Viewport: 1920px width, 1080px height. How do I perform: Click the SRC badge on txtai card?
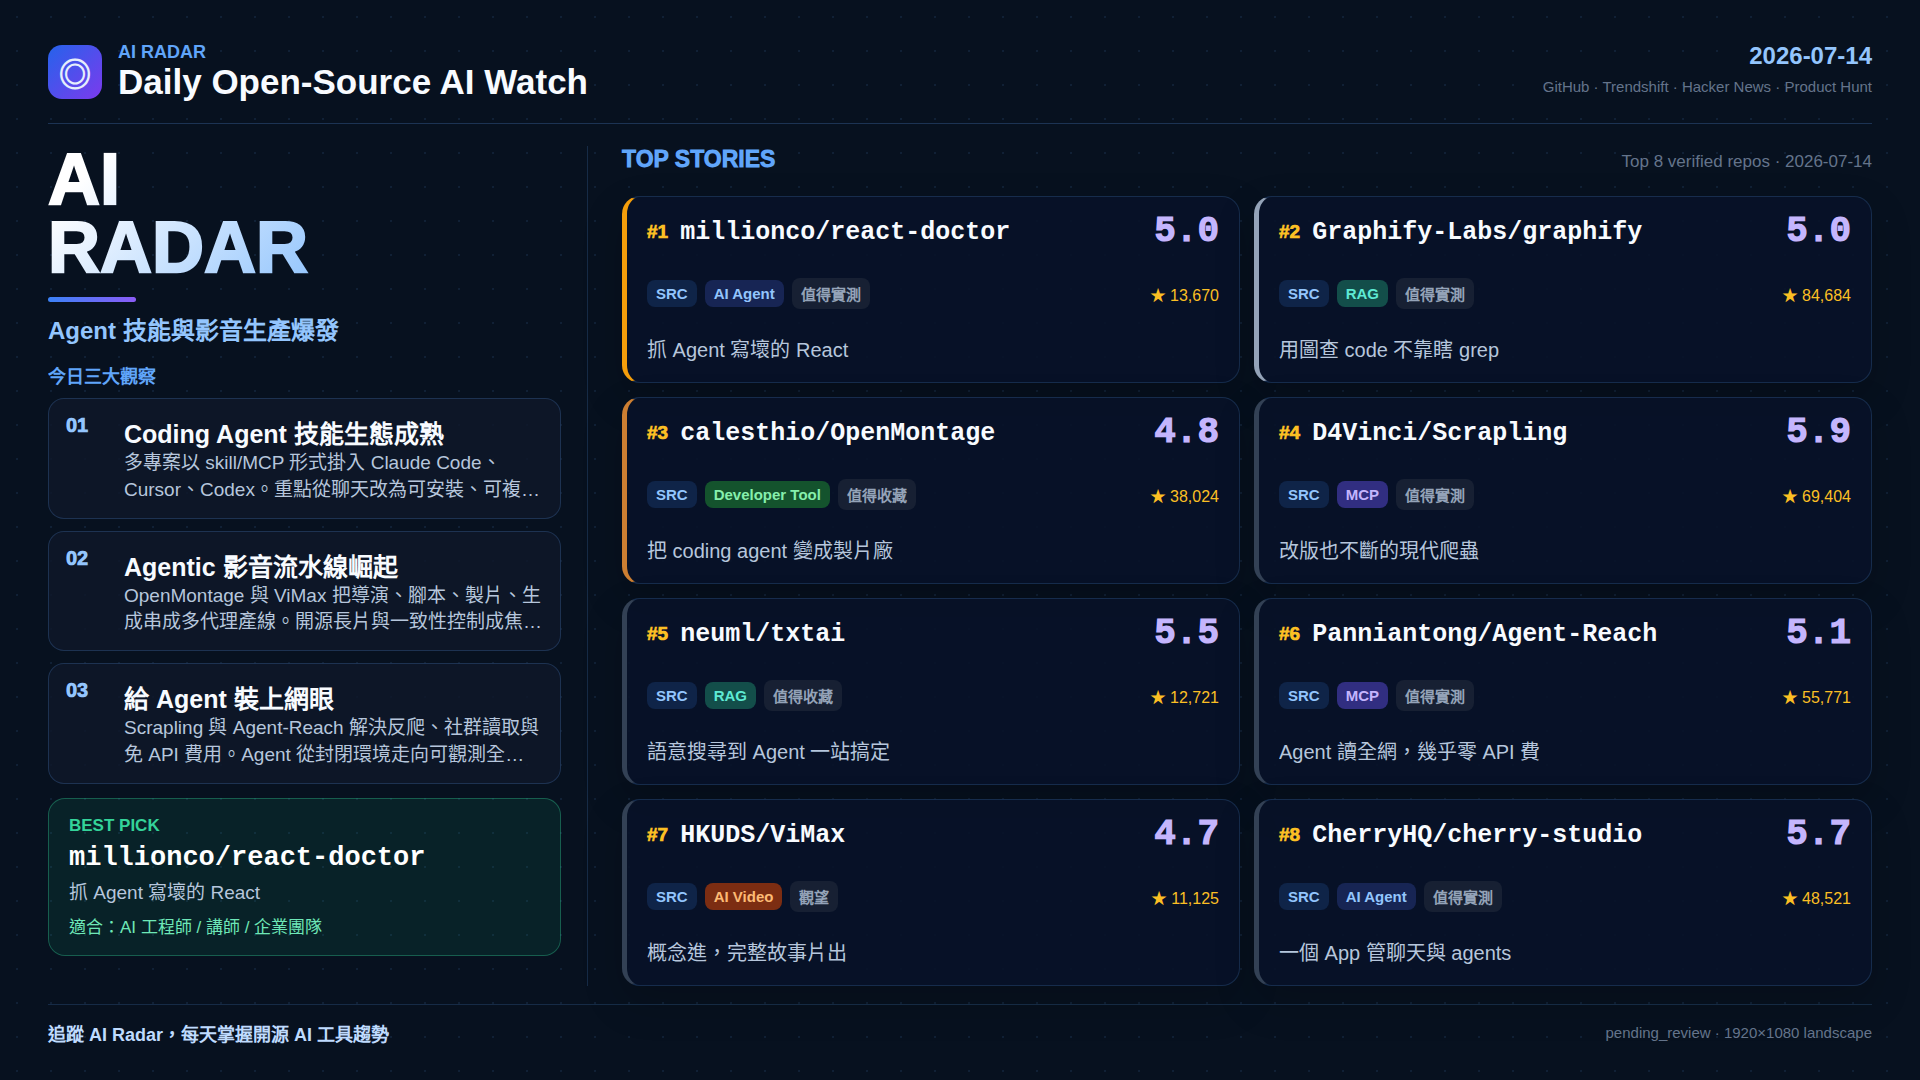672,696
